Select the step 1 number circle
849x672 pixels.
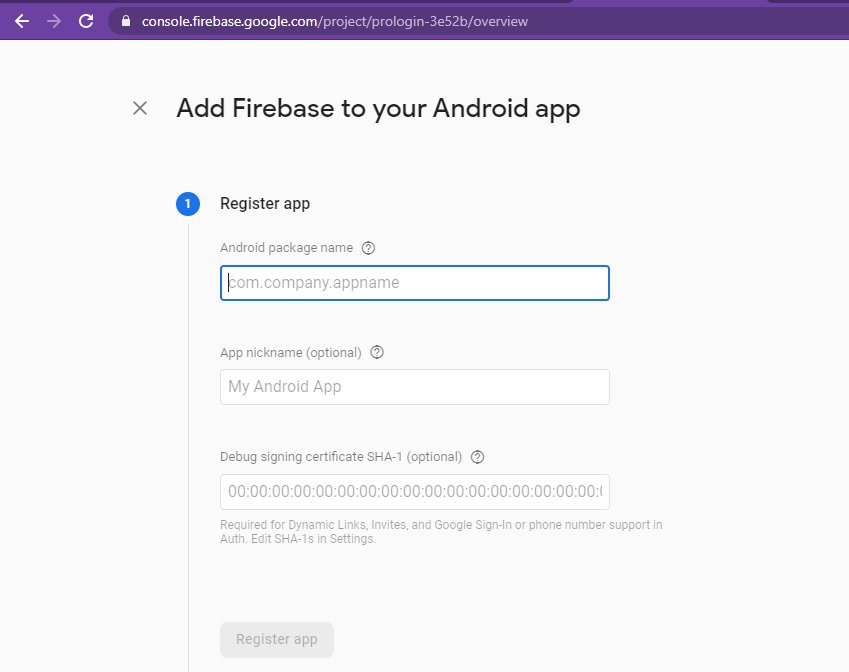point(187,204)
